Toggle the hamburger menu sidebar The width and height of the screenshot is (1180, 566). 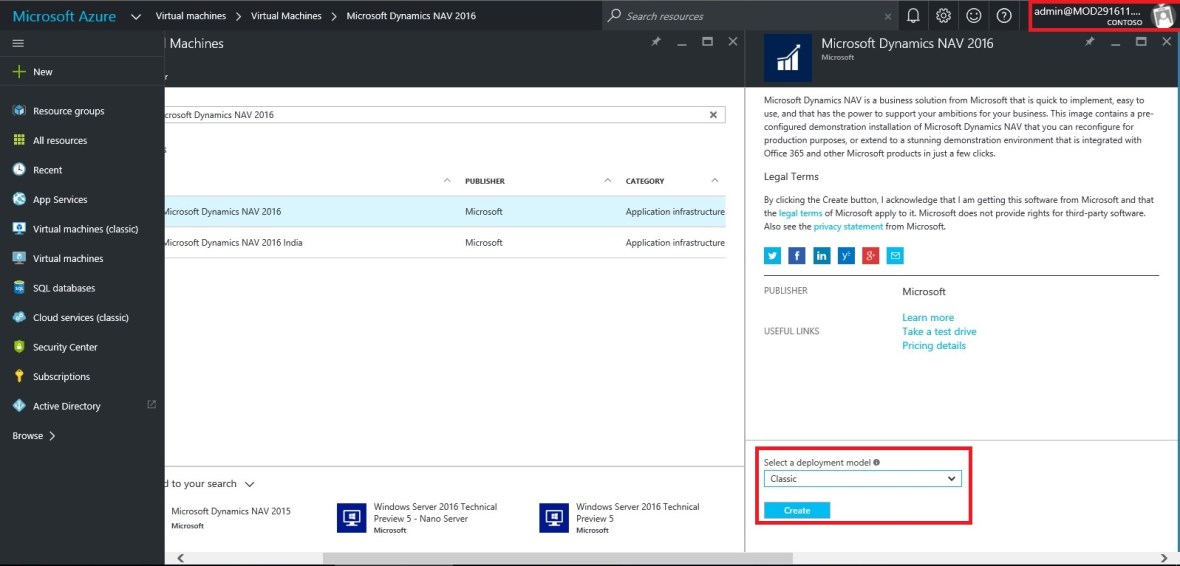coord(18,43)
